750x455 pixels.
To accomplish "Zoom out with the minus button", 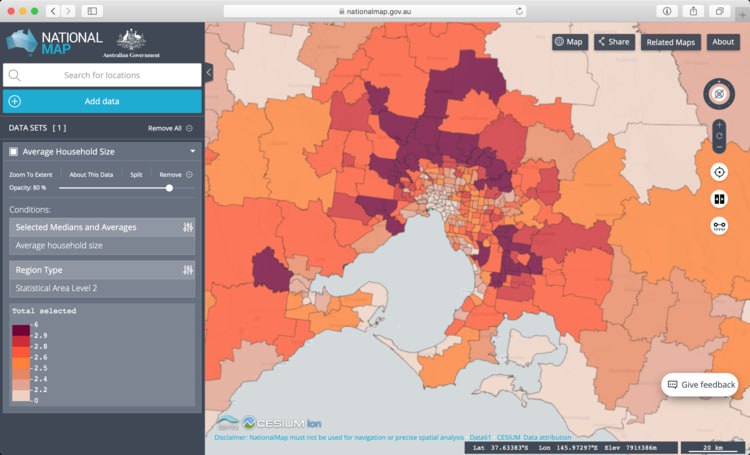I will click(719, 147).
